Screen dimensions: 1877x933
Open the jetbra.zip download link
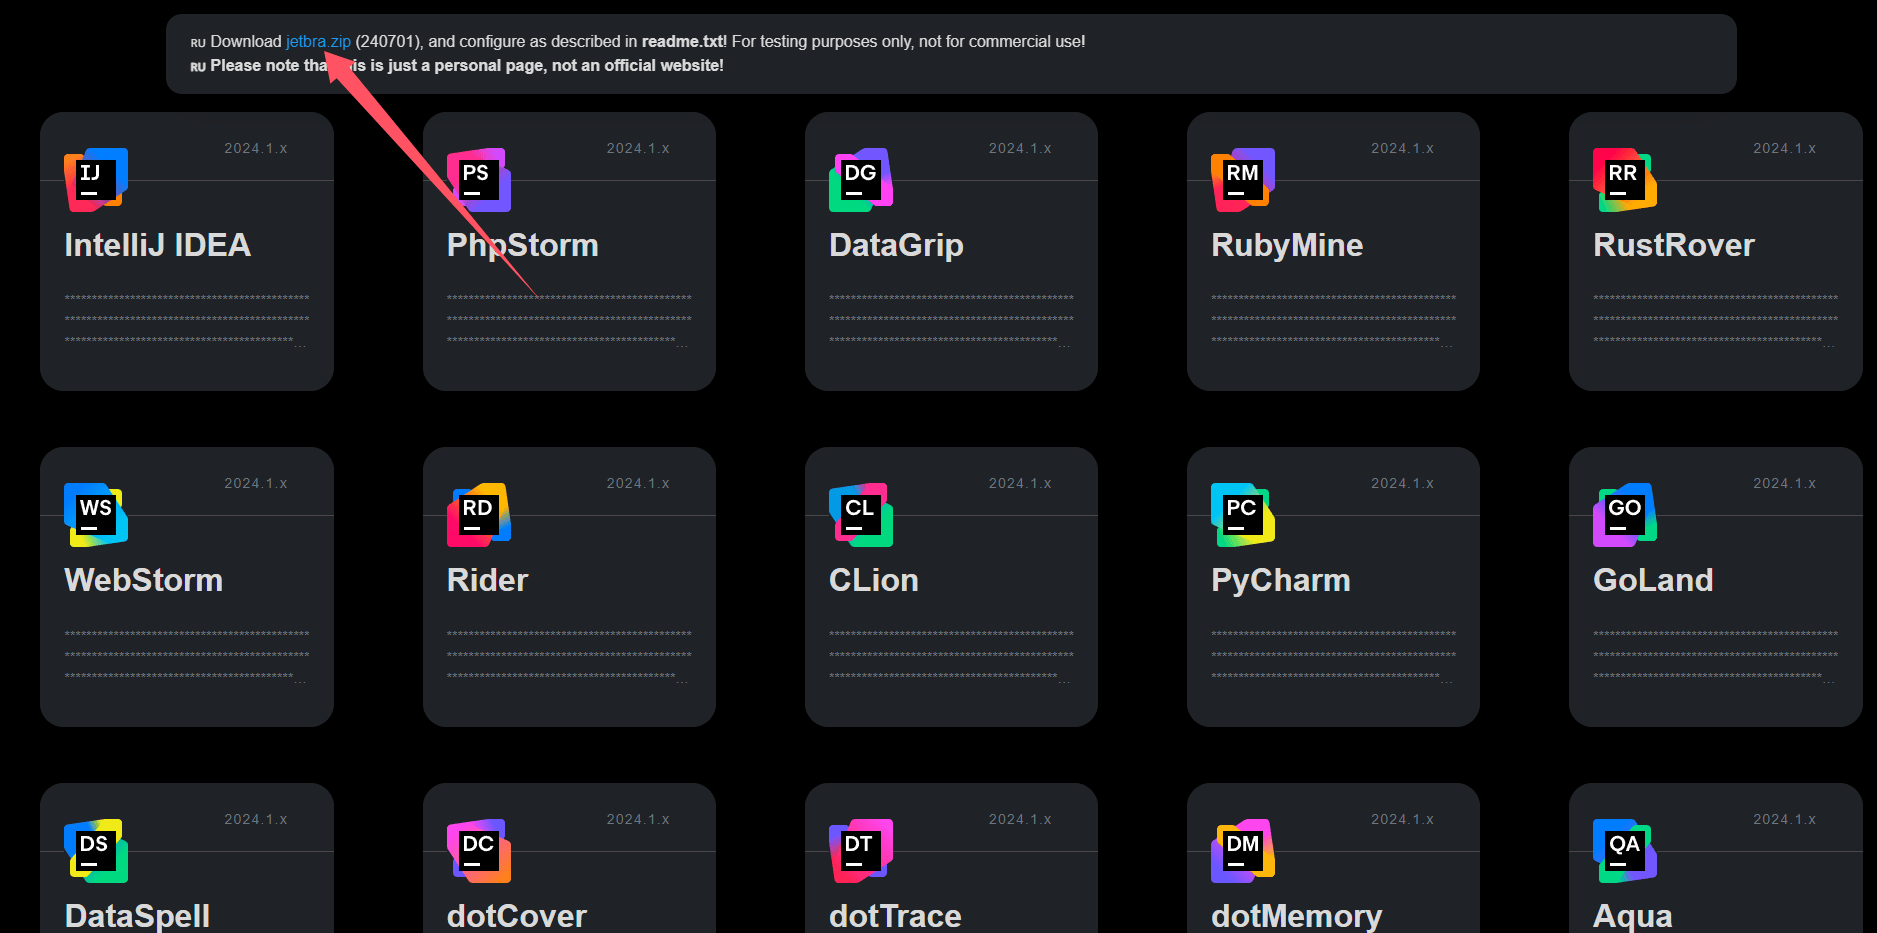[318, 41]
